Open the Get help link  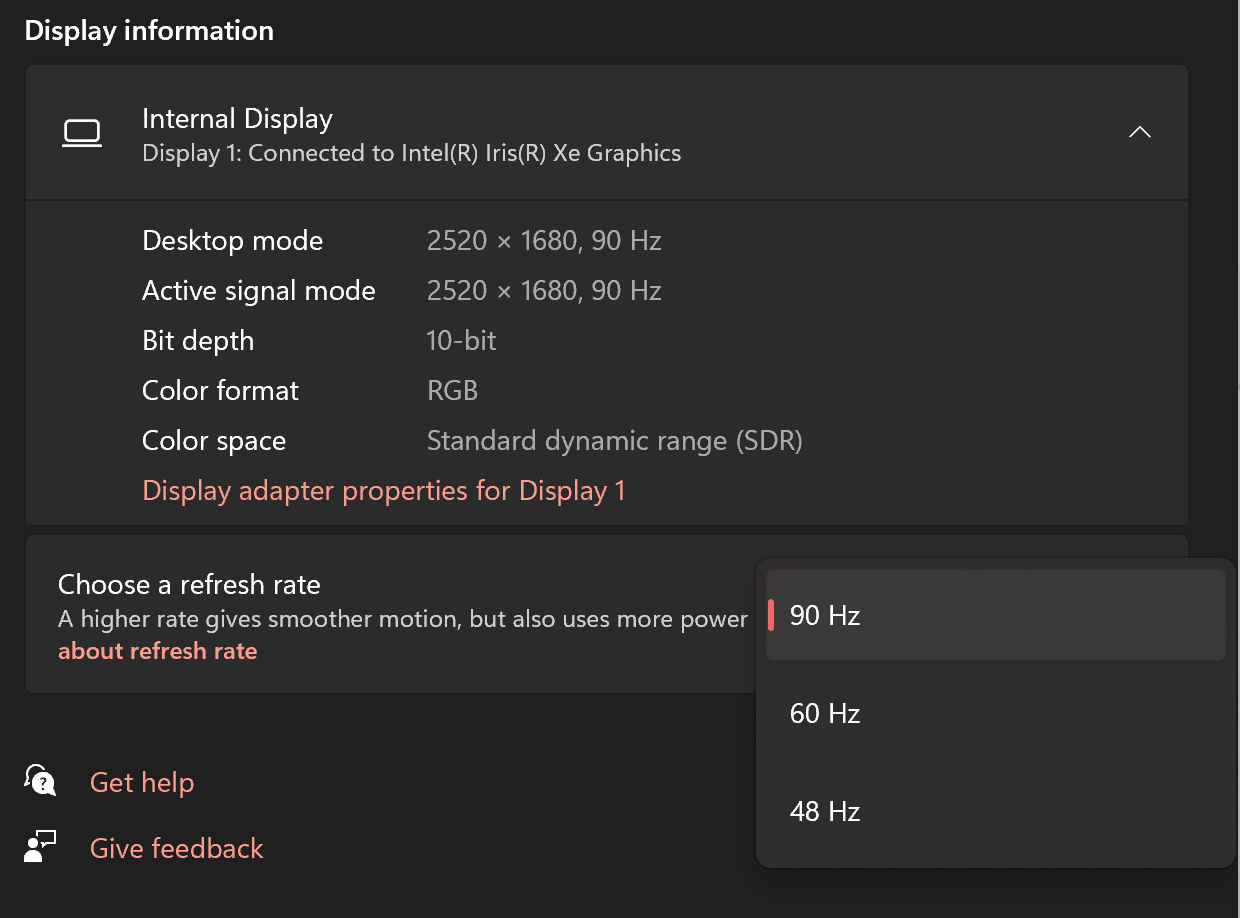(142, 782)
